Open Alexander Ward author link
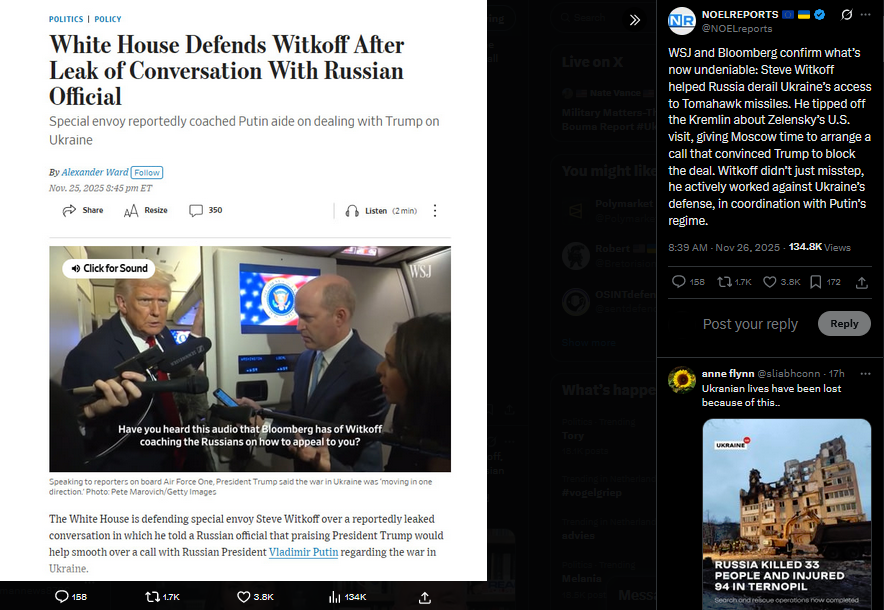 95,172
